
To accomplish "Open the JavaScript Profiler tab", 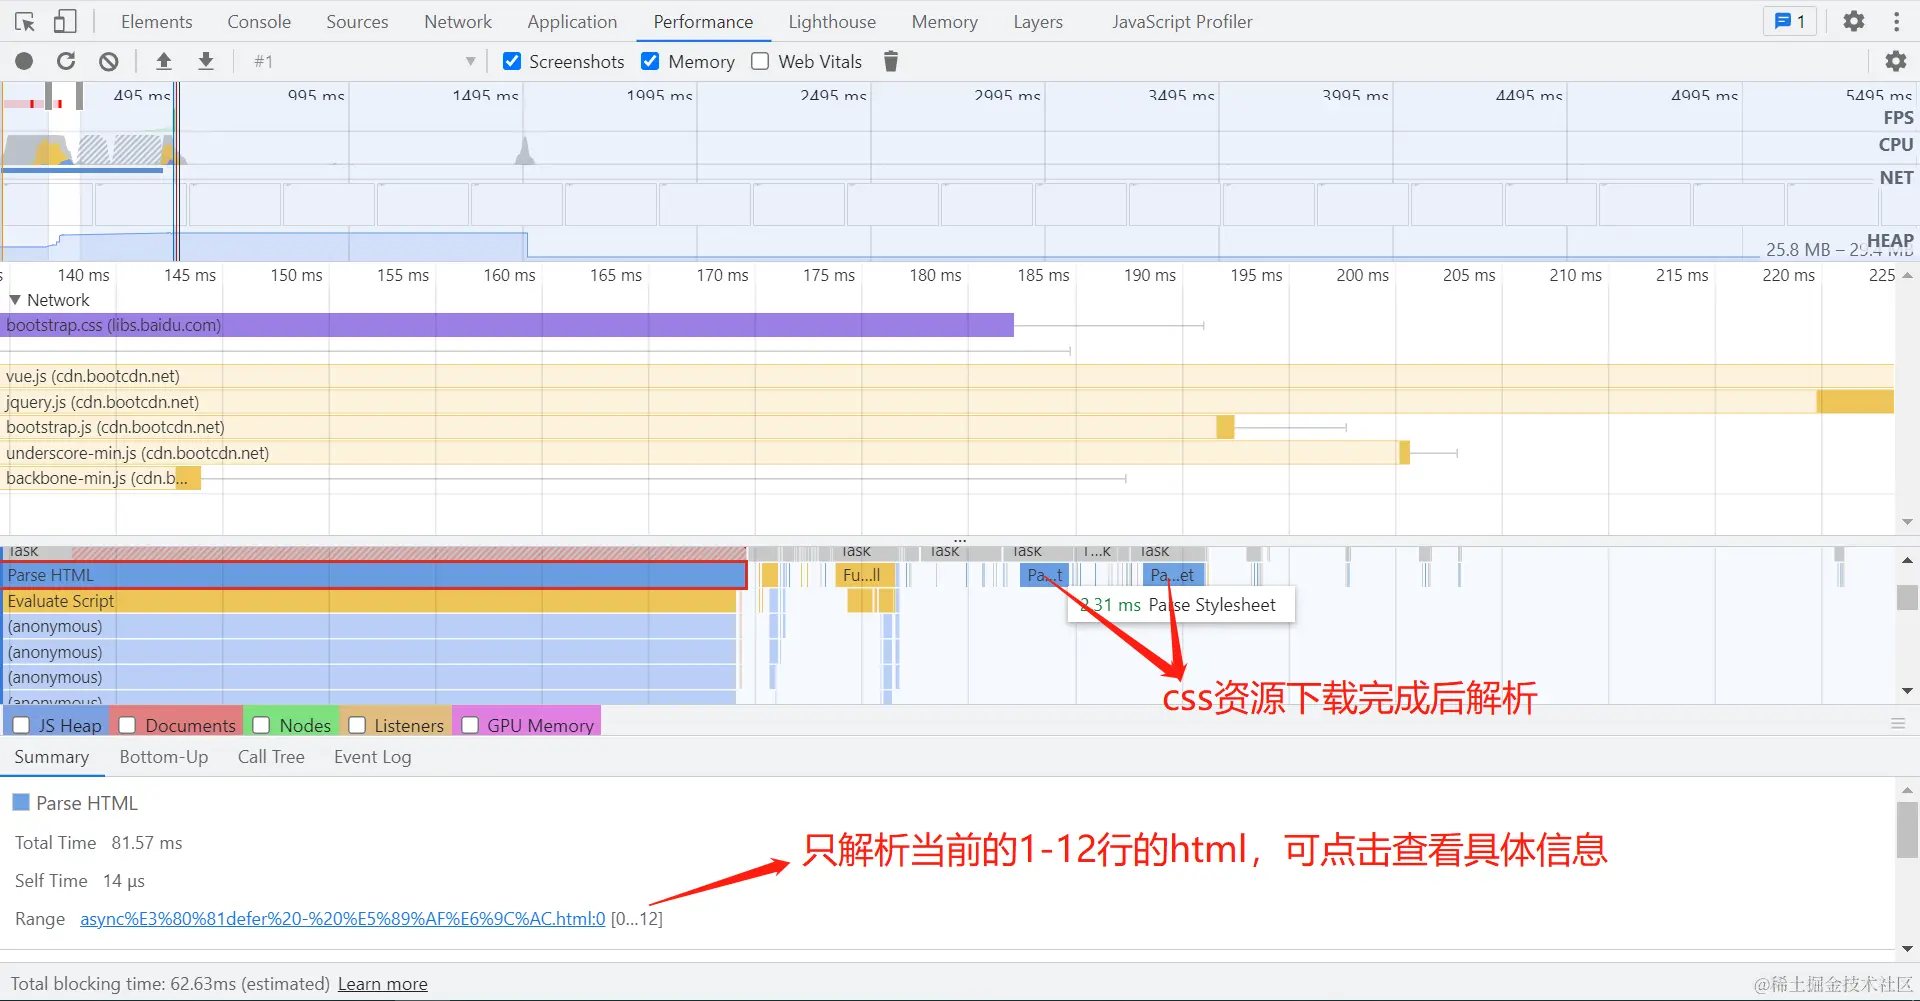I will coord(1182,21).
